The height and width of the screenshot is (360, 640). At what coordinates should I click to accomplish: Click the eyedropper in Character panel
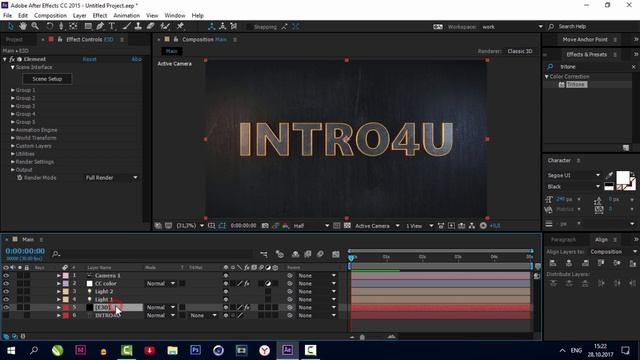point(609,176)
